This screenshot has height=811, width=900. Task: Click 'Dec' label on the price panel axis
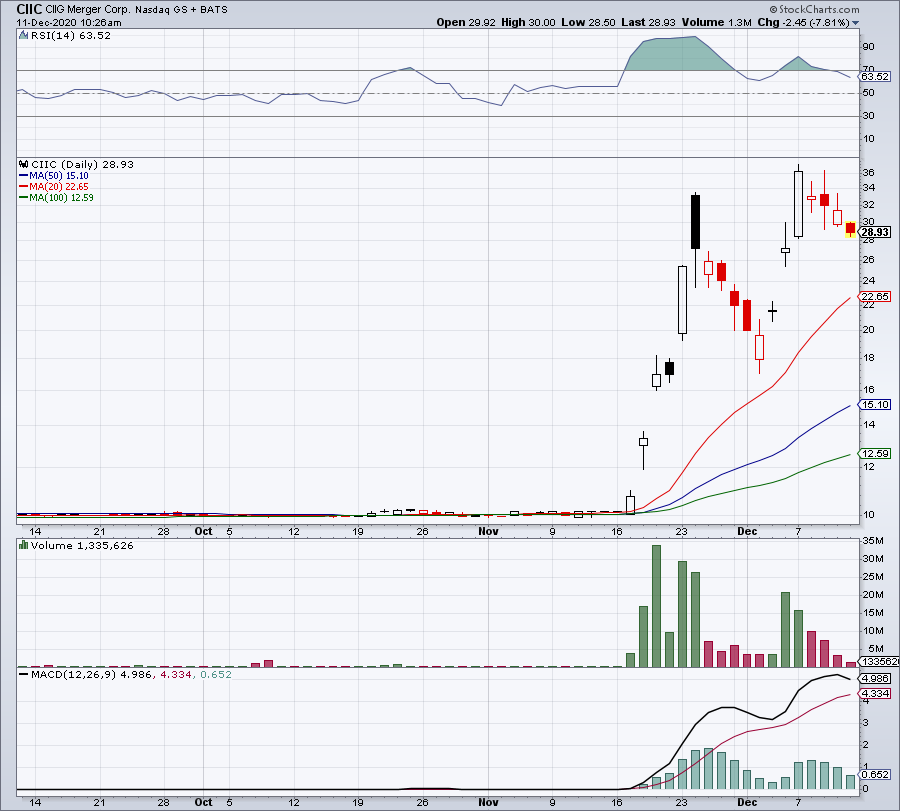point(747,531)
